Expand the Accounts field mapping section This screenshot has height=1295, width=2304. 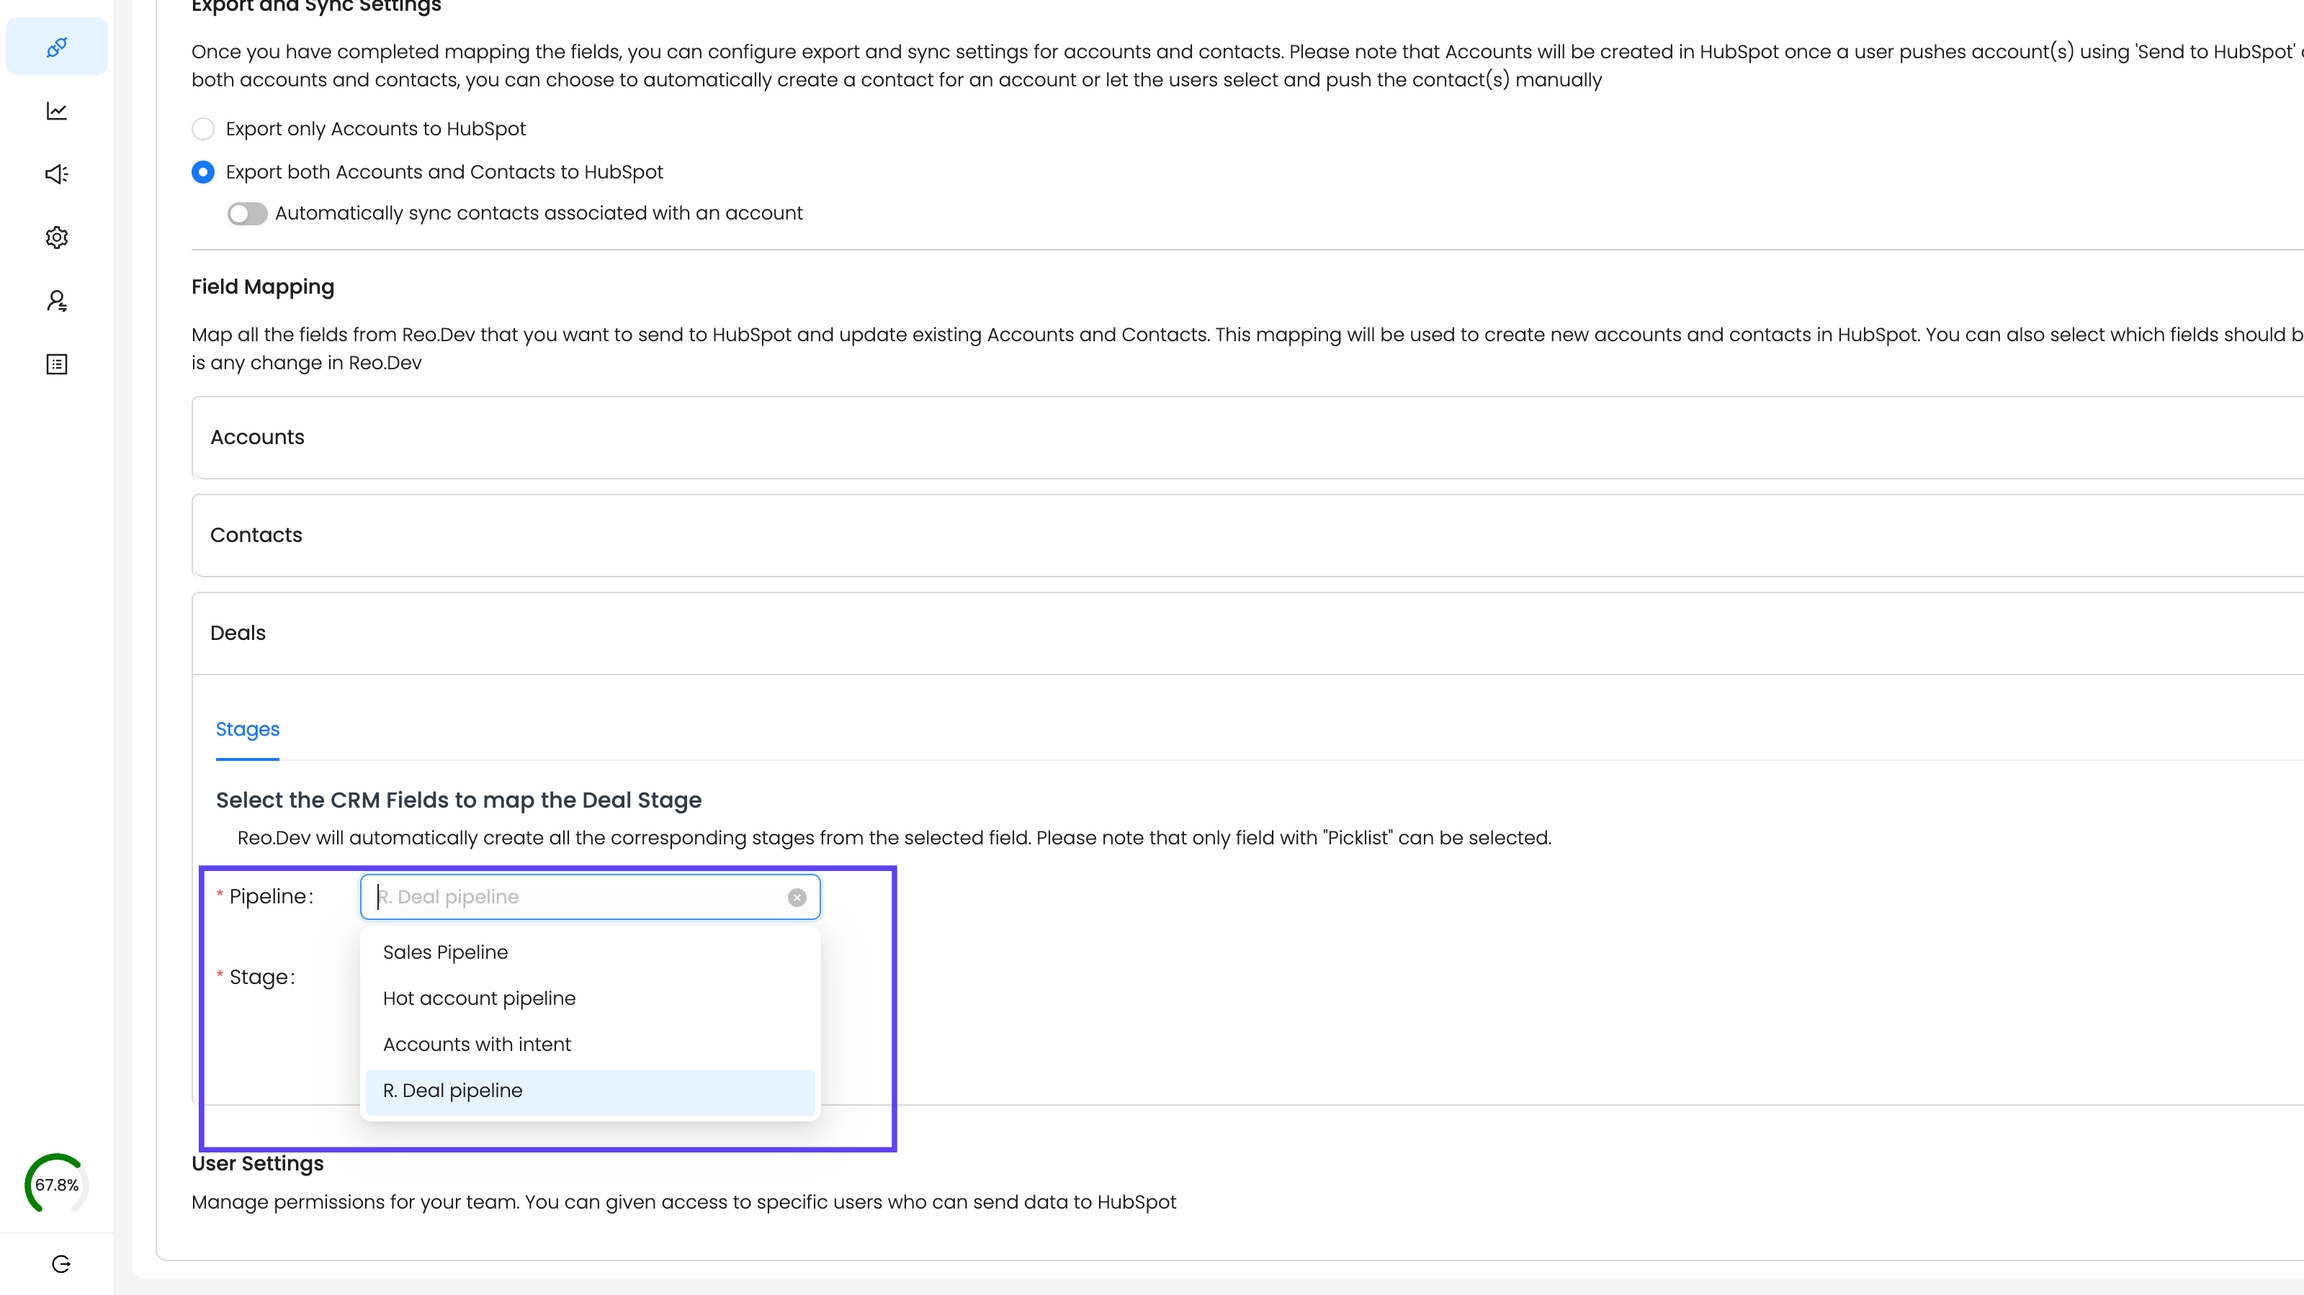[x=257, y=437]
